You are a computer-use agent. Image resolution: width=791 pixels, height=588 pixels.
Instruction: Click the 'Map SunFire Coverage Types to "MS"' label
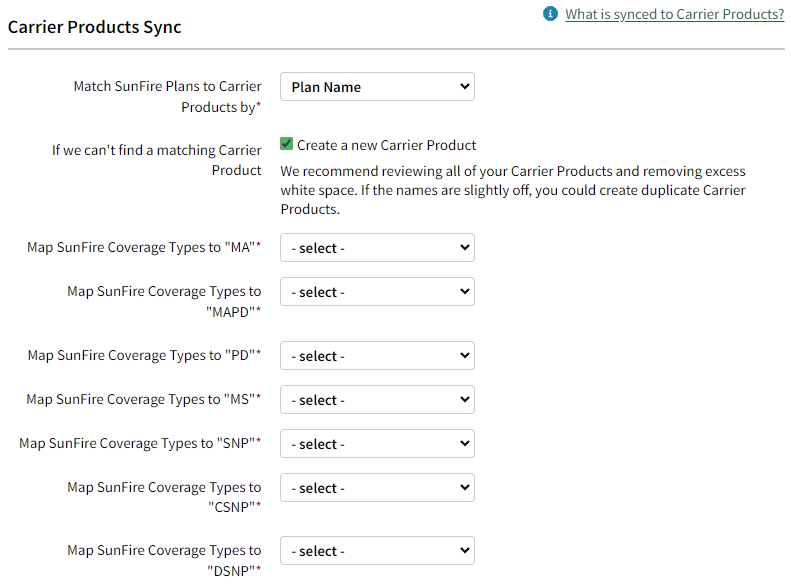(144, 399)
